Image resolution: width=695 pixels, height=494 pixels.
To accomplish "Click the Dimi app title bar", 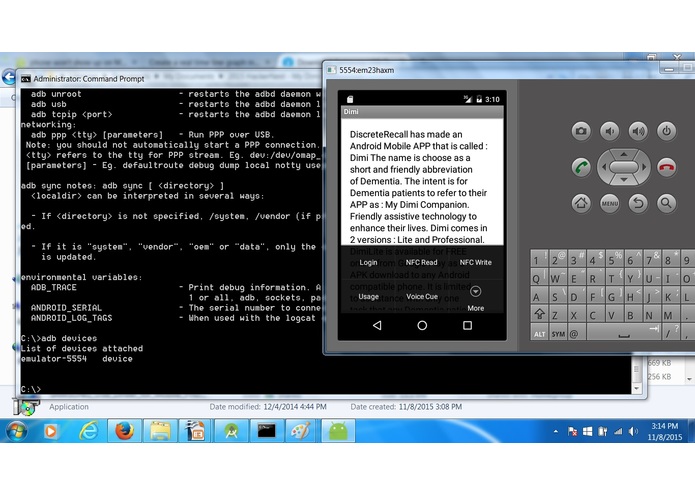I will (x=422, y=112).
